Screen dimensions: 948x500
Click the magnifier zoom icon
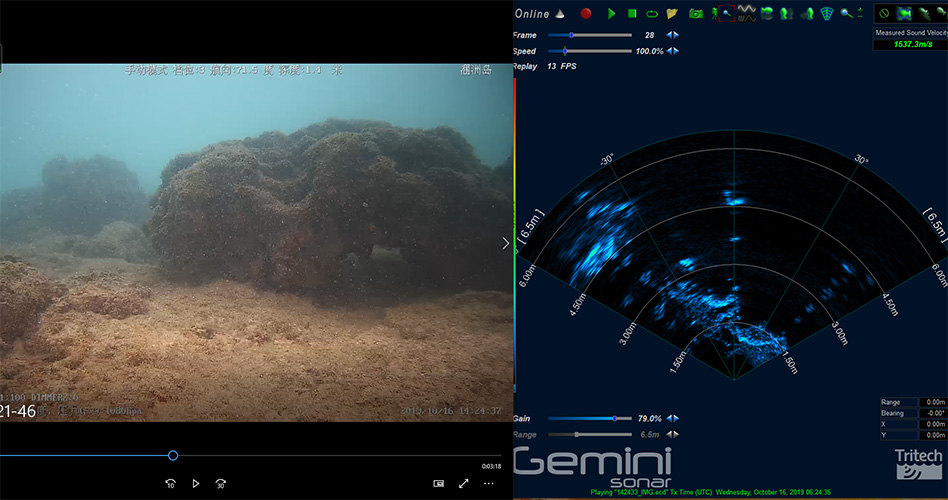click(x=846, y=13)
